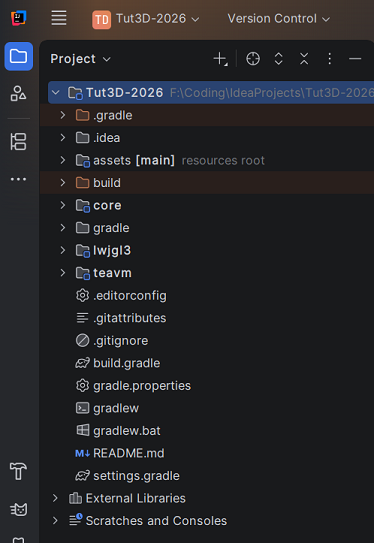Toggle the Project tool window sidebar icon
This screenshot has height=543, width=374.
point(19,56)
